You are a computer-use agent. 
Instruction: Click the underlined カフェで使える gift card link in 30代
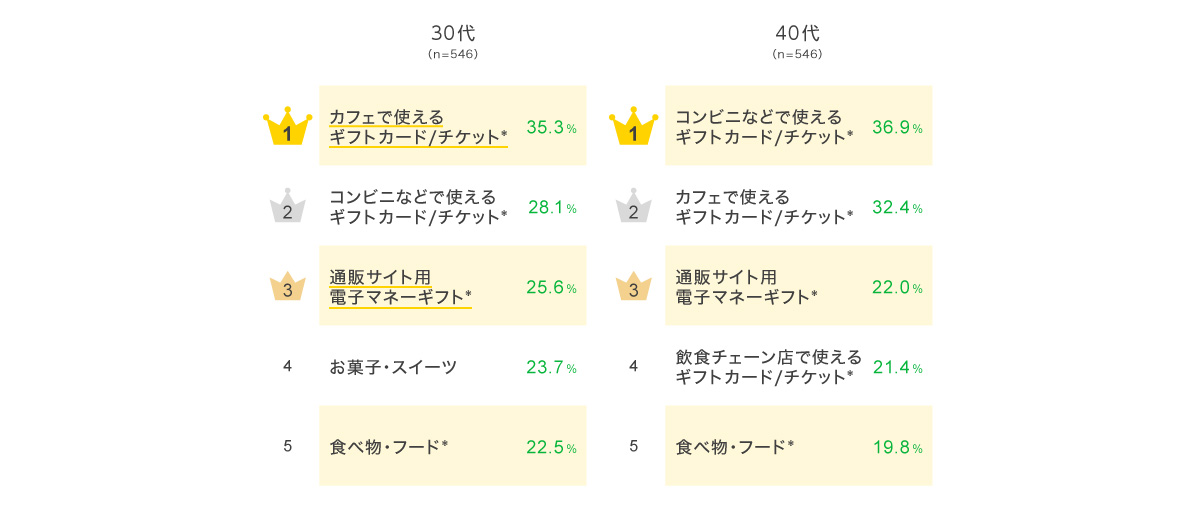[x=418, y=127]
